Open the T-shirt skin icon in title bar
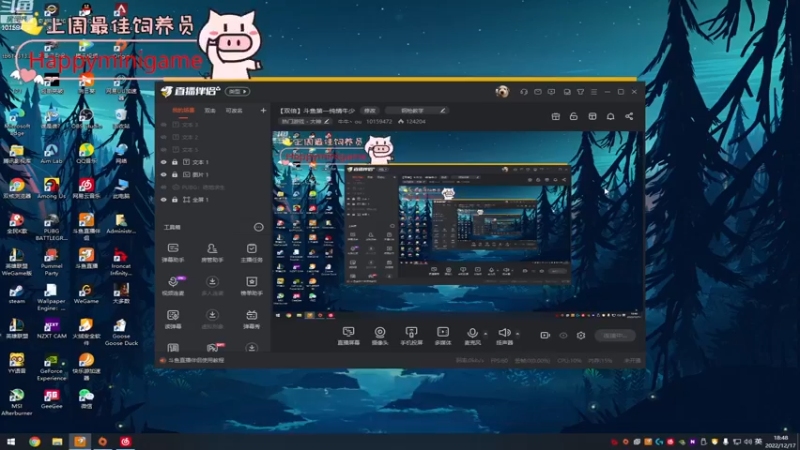This screenshot has height=450, width=800. 580,92
